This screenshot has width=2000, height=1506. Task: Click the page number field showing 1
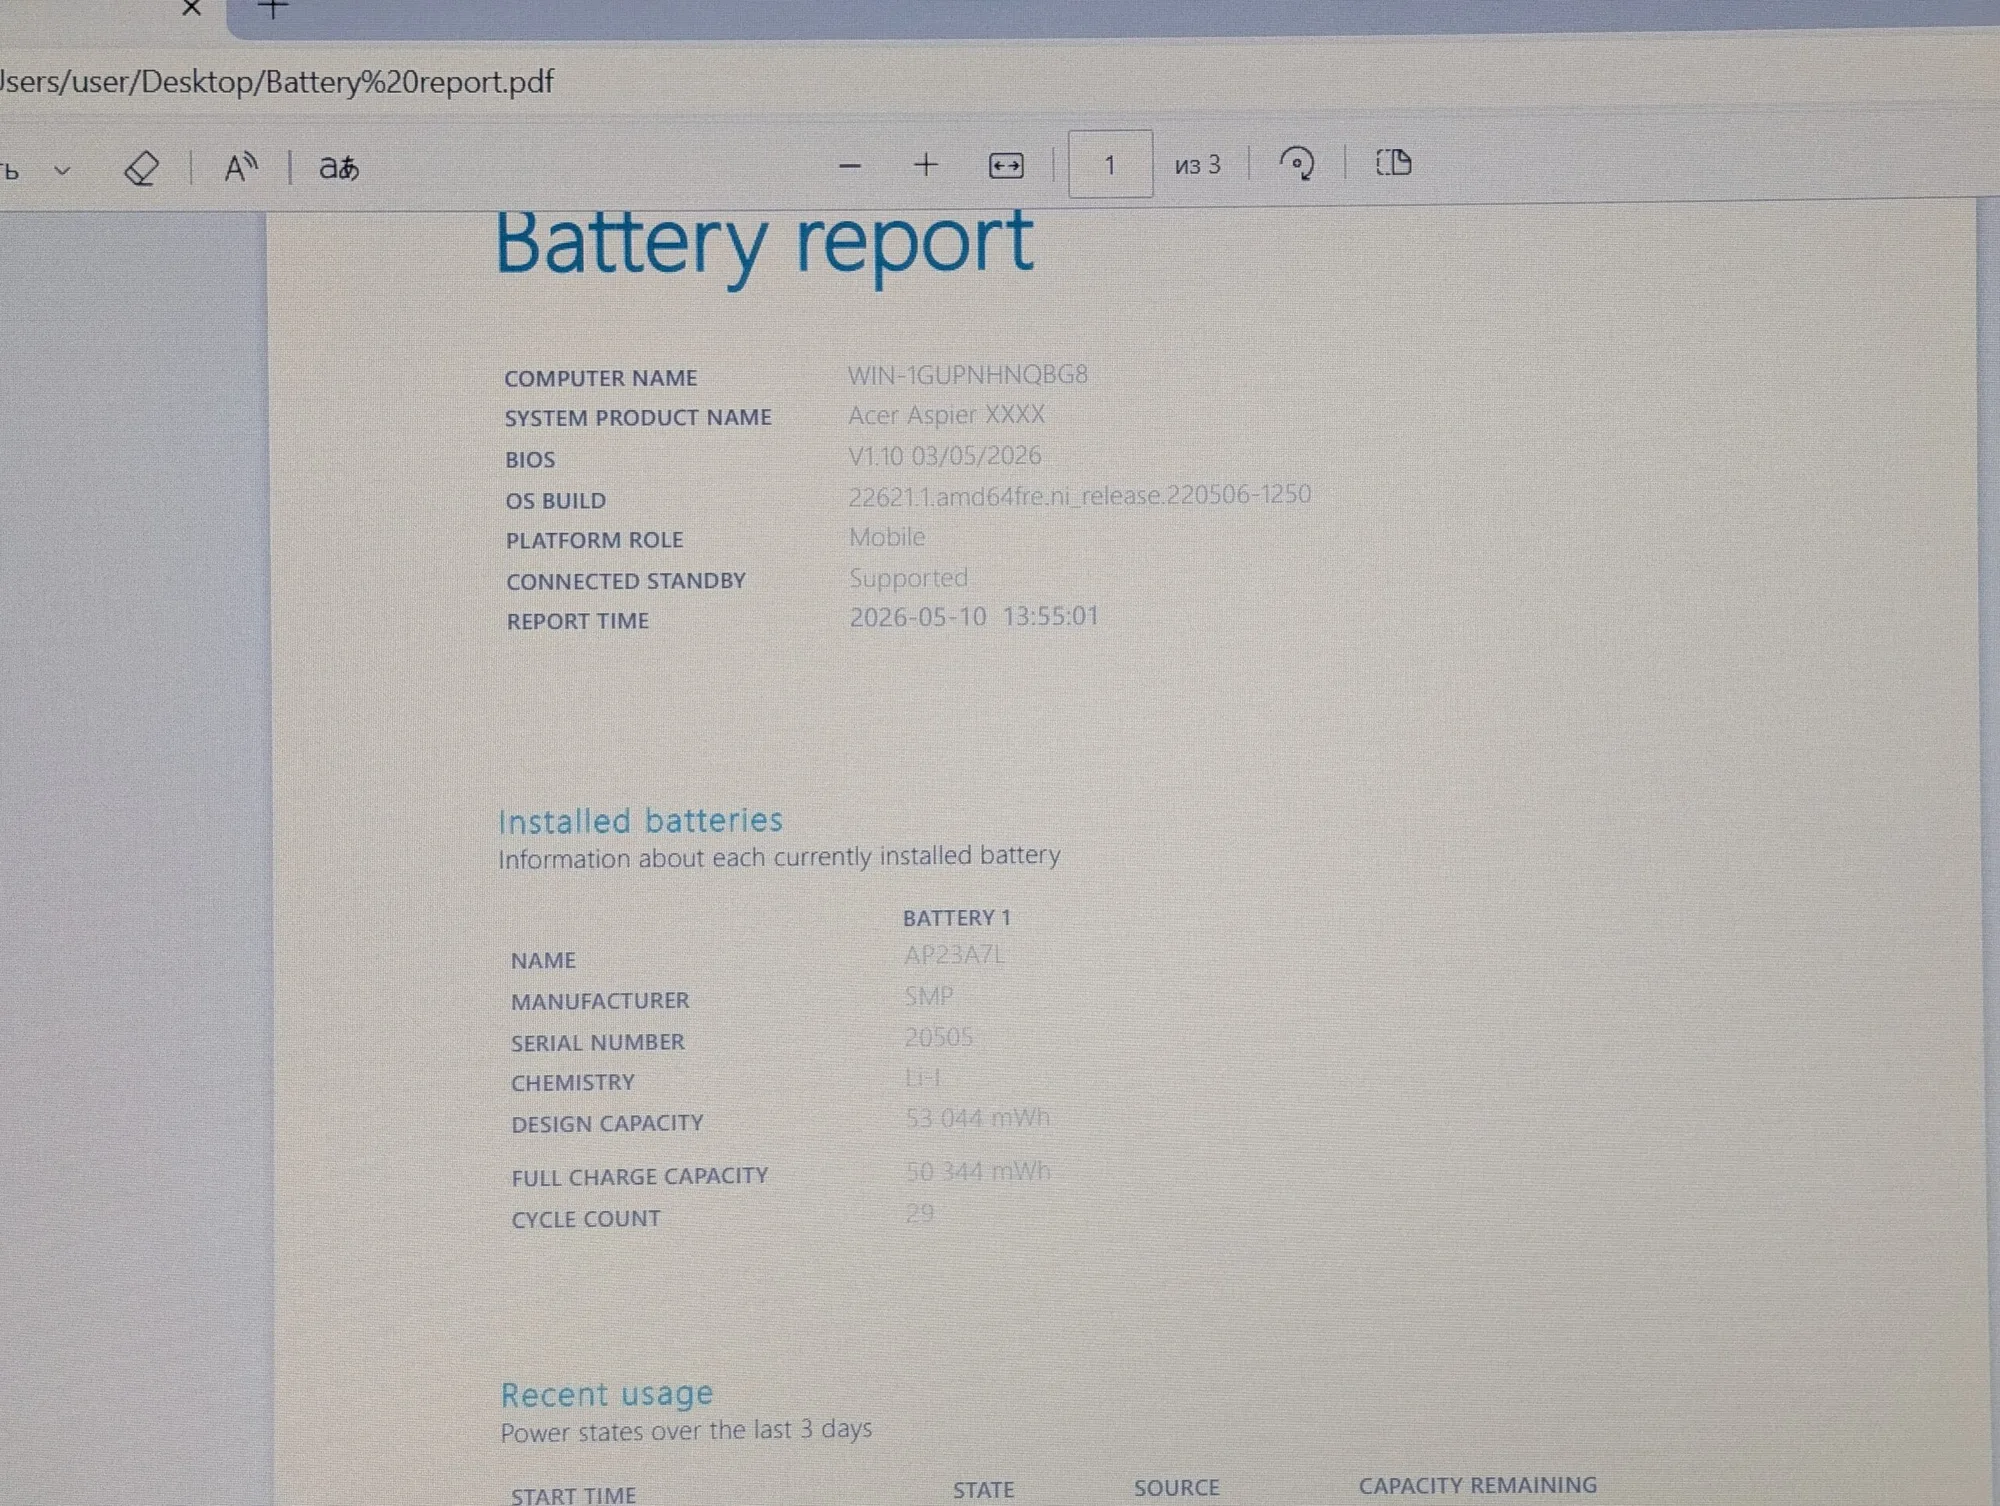coord(1110,165)
